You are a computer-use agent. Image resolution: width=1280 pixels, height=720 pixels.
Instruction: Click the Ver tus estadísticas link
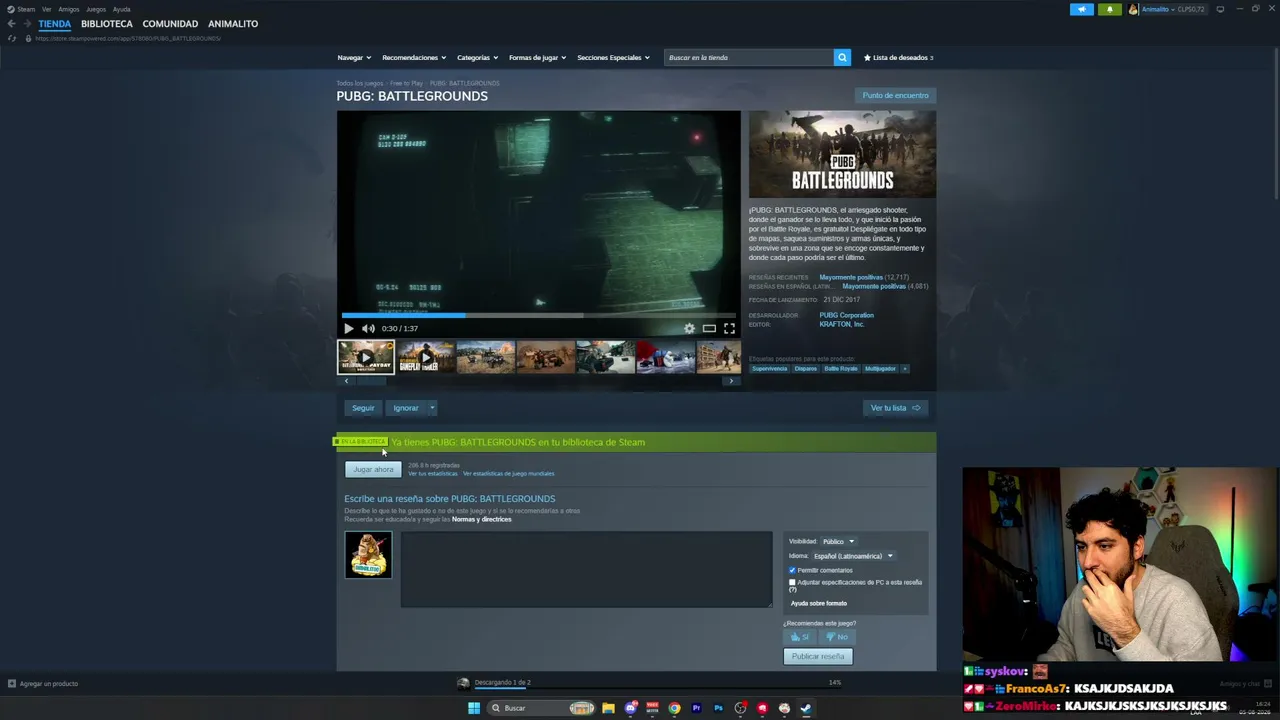click(x=433, y=474)
